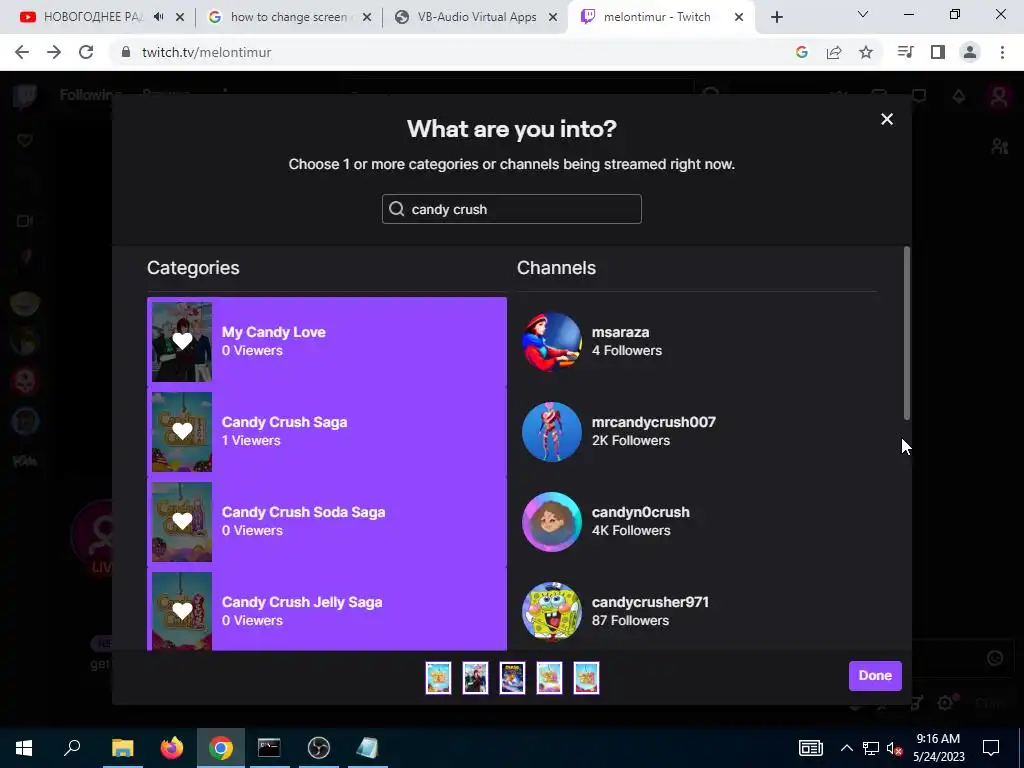Open the Chrome profile icon
1024x768 pixels.
(x=970, y=52)
